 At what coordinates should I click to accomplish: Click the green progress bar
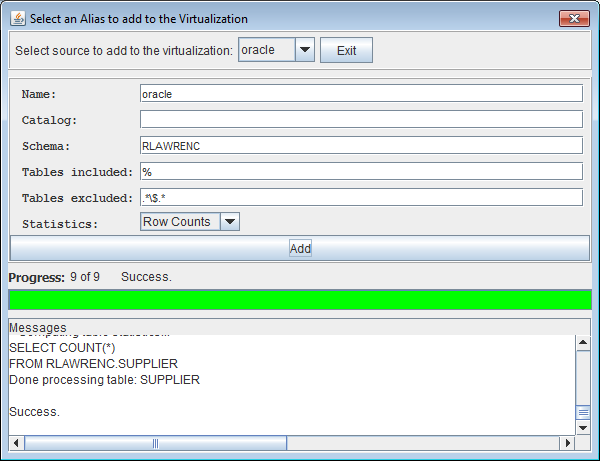click(x=299, y=300)
